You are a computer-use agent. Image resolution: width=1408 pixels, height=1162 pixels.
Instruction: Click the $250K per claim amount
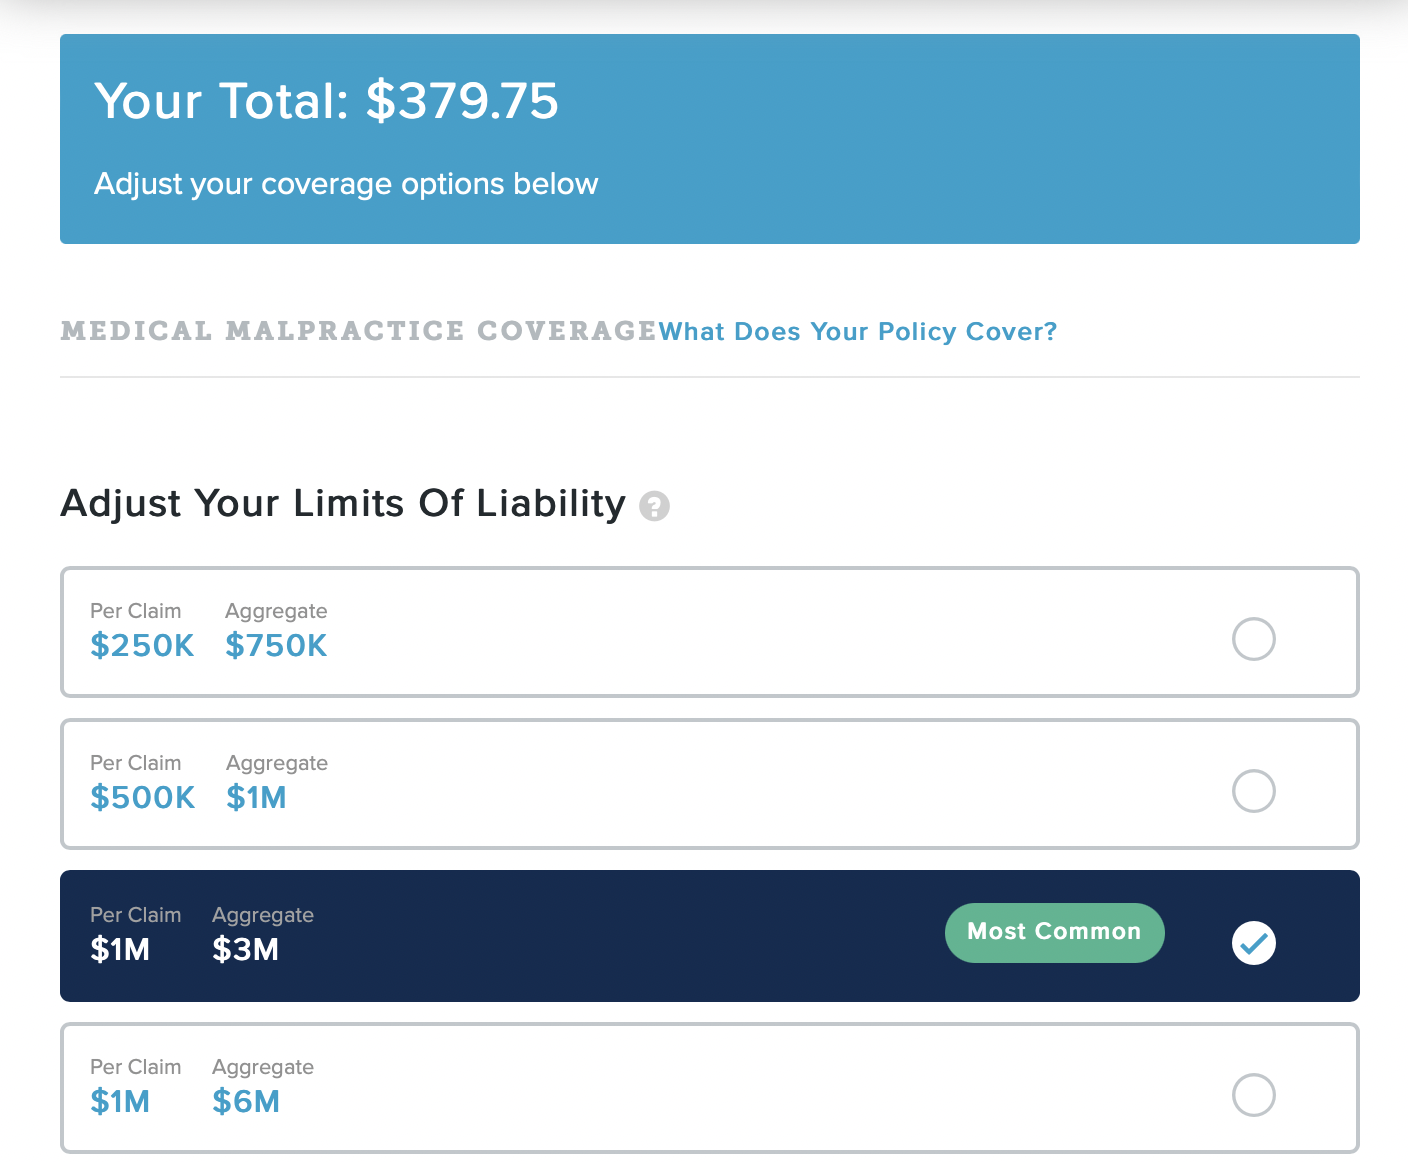click(x=142, y=646)
